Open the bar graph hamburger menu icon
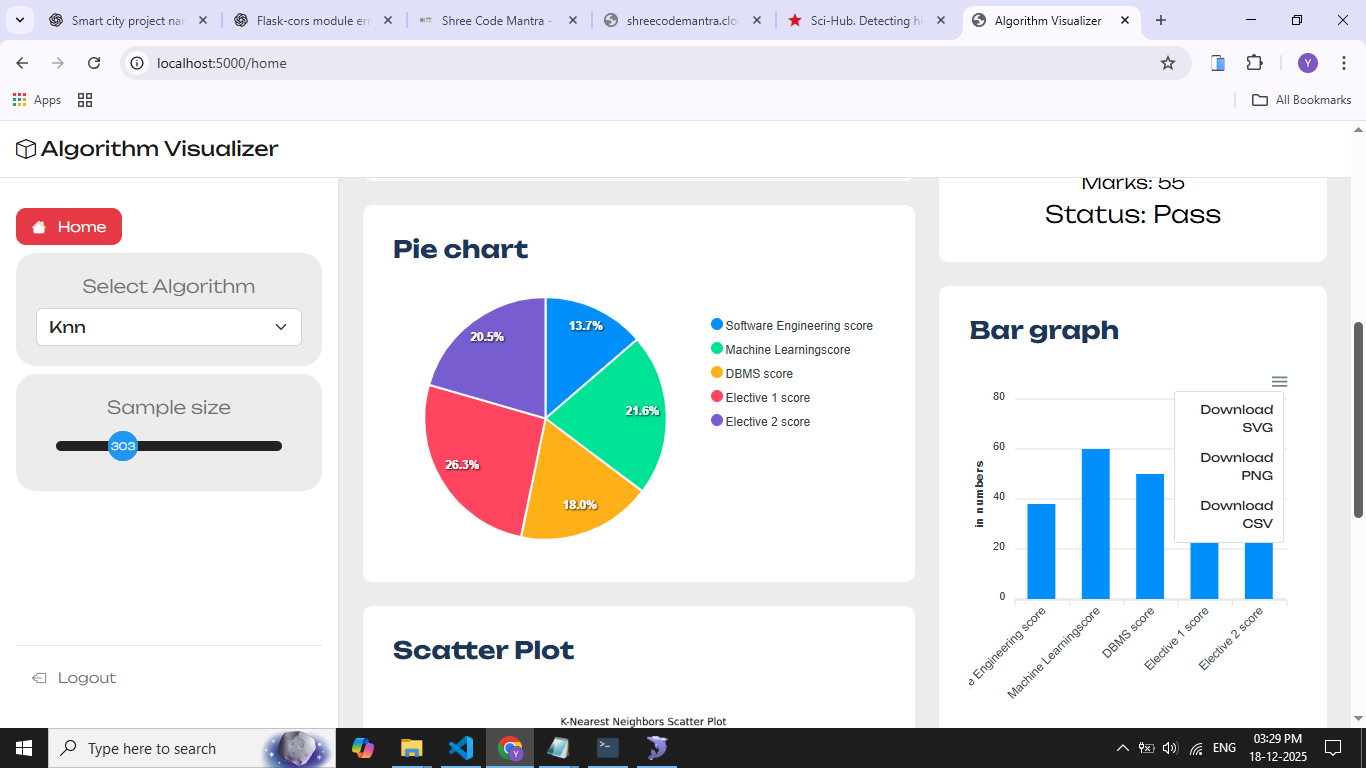Screen dimensions: 1366x768 pos(1279,382)
